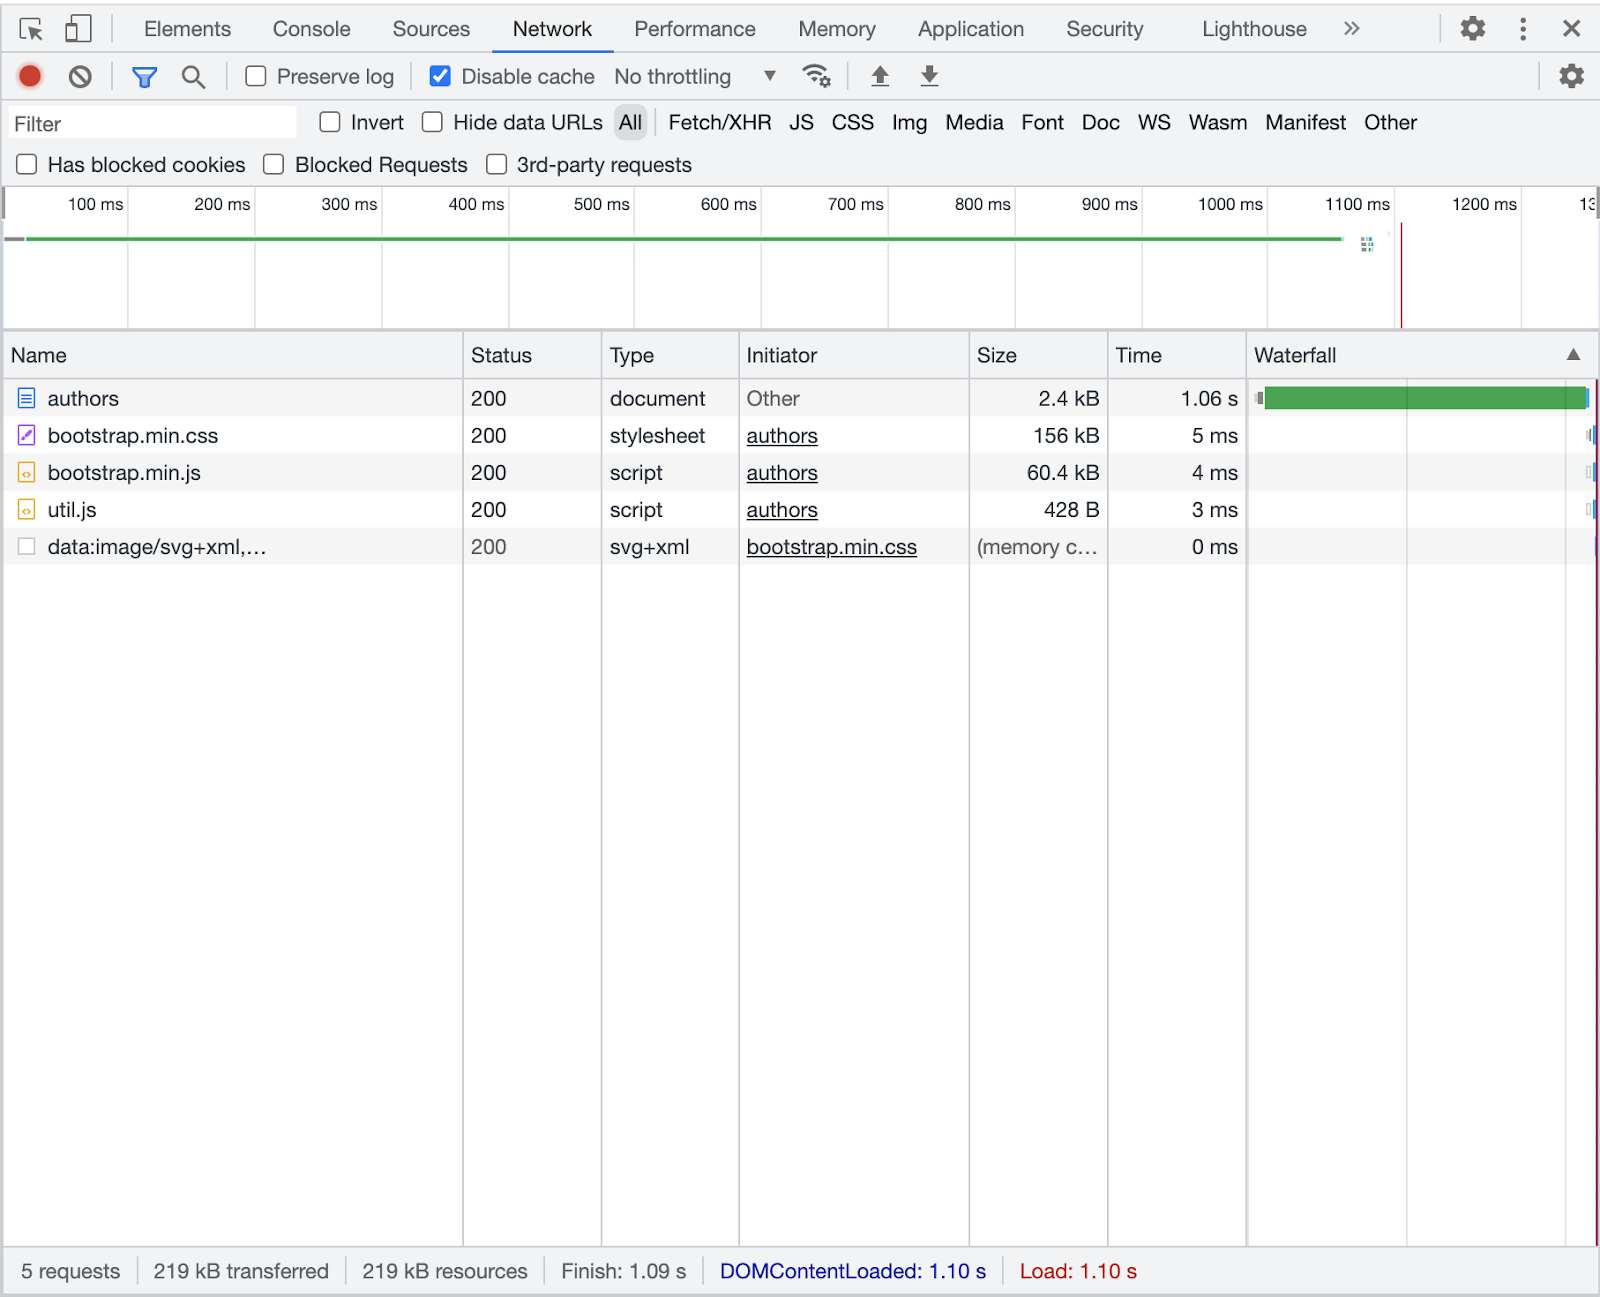Start recording network log
Image resolution: width=1600 pixels, height=1297 pixels.
(x=29, y=75)
